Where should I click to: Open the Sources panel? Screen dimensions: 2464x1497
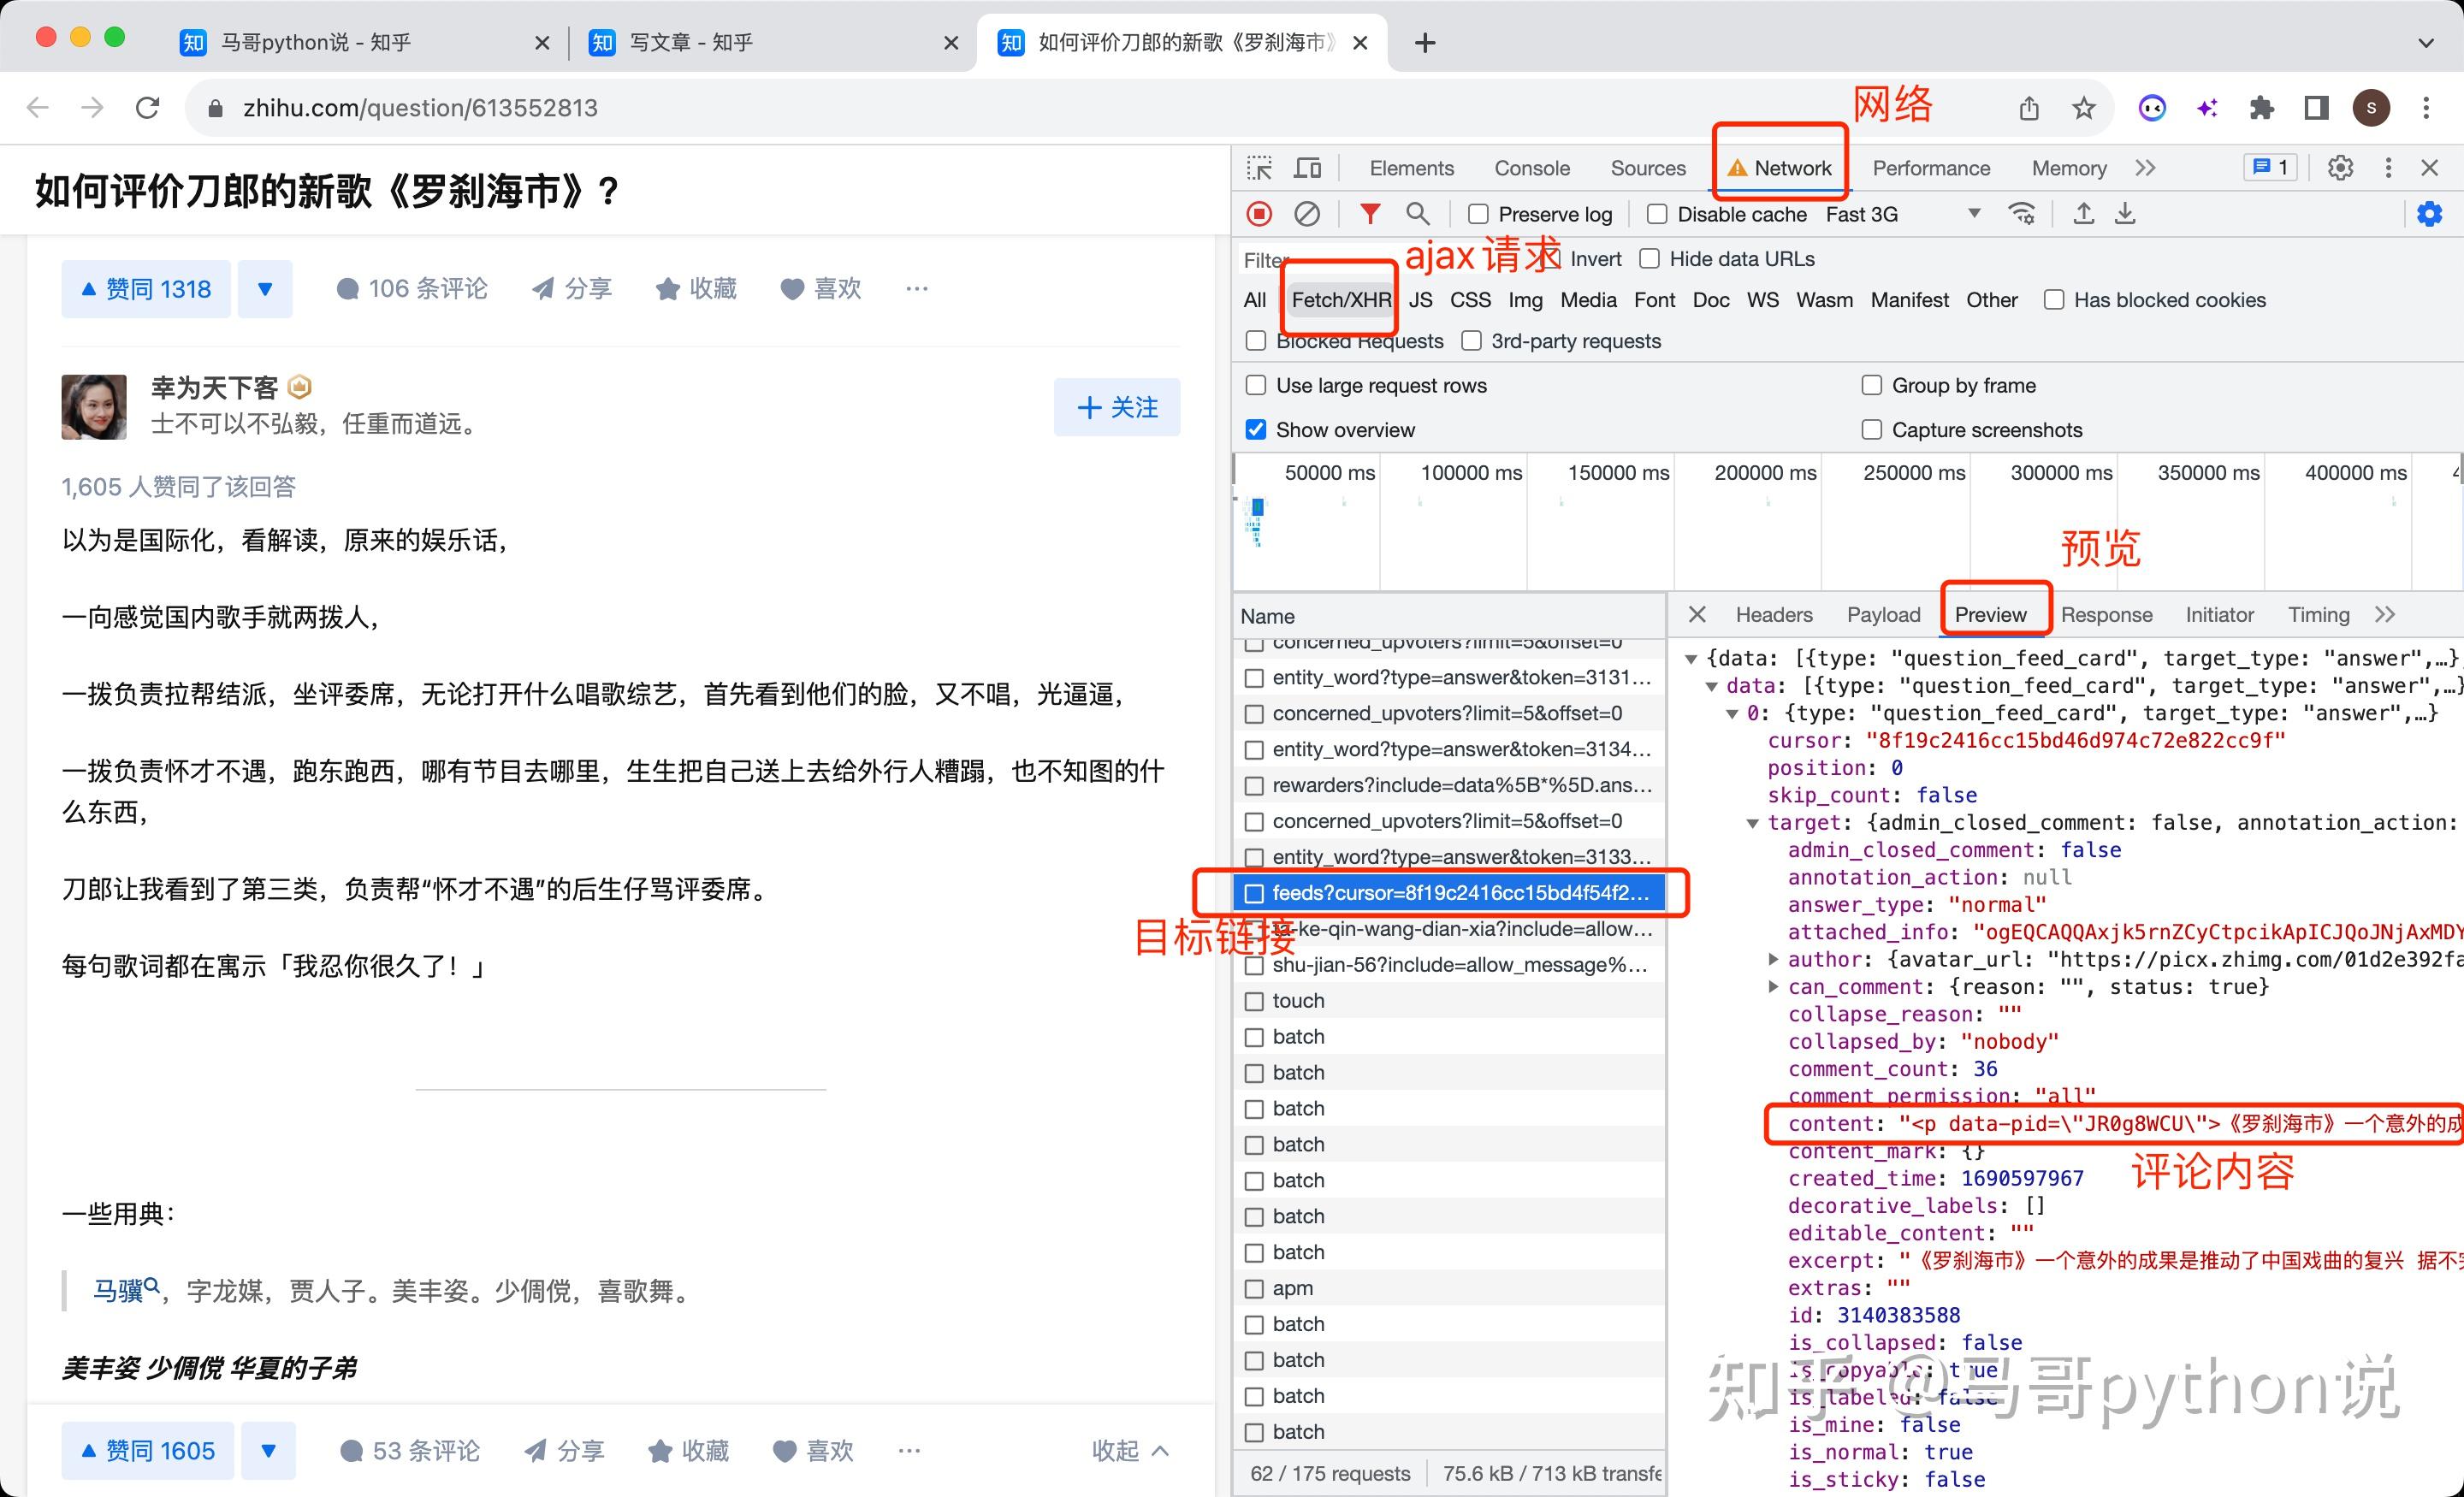1647,168
